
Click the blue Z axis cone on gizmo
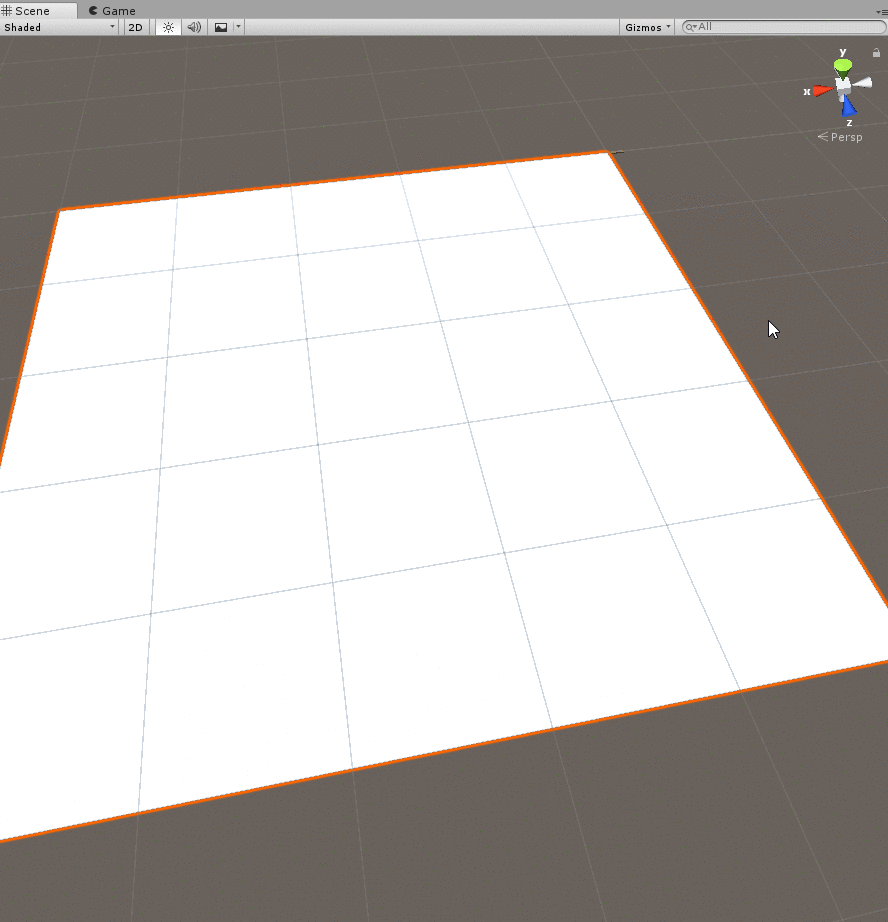849,106
